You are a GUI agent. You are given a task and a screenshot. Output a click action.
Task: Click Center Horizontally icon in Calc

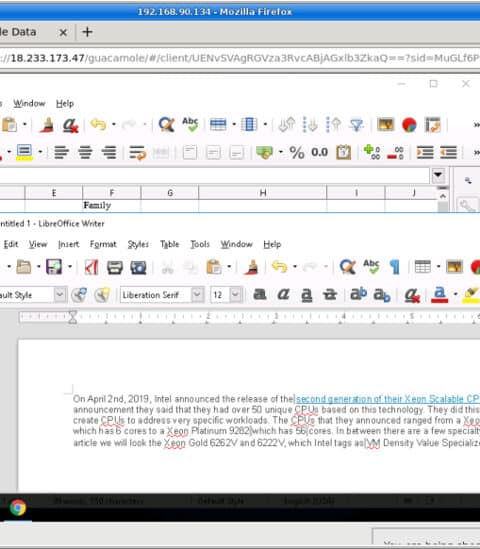click(85, 152)
